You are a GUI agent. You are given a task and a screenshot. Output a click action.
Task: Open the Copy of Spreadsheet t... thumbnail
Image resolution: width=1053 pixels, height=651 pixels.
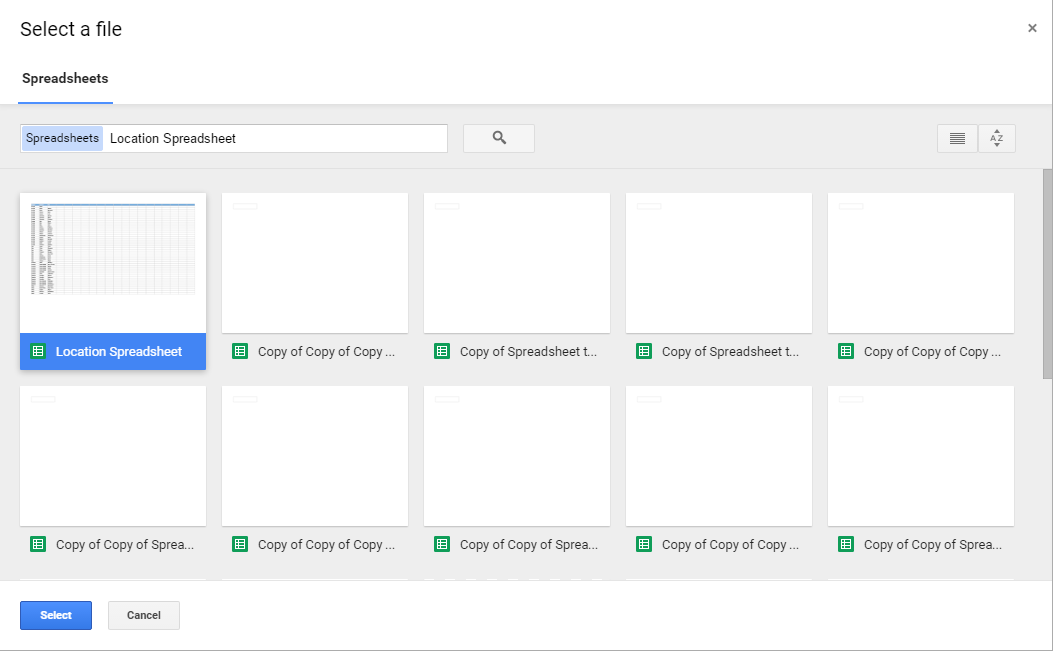click(x=516, y=263)
